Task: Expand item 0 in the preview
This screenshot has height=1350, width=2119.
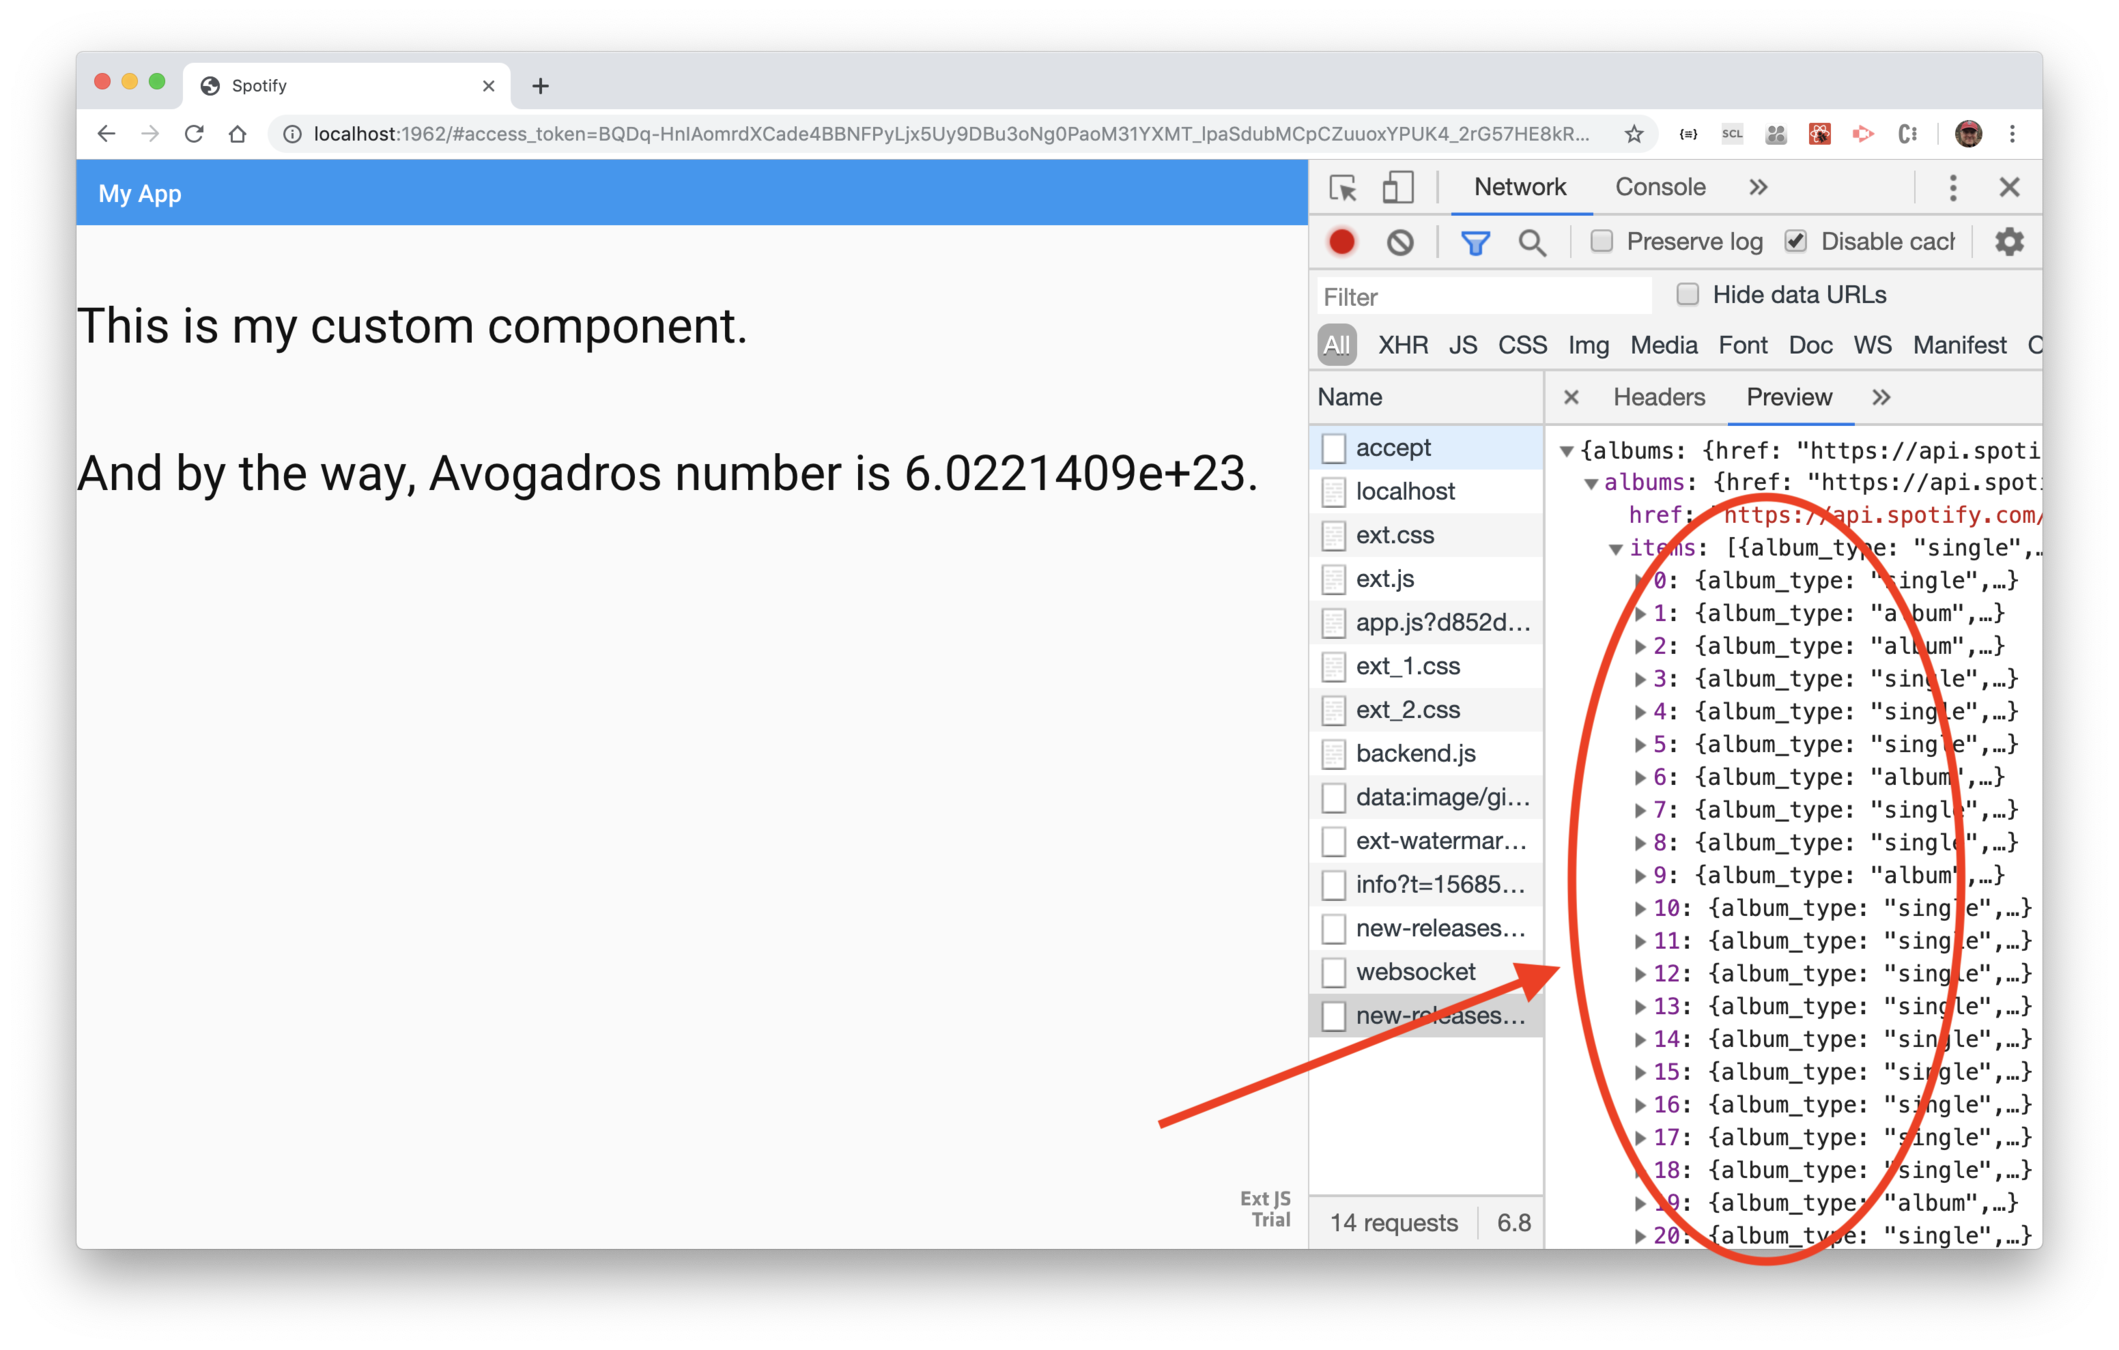Action: pyautogui.click(x=1640, y=581)
